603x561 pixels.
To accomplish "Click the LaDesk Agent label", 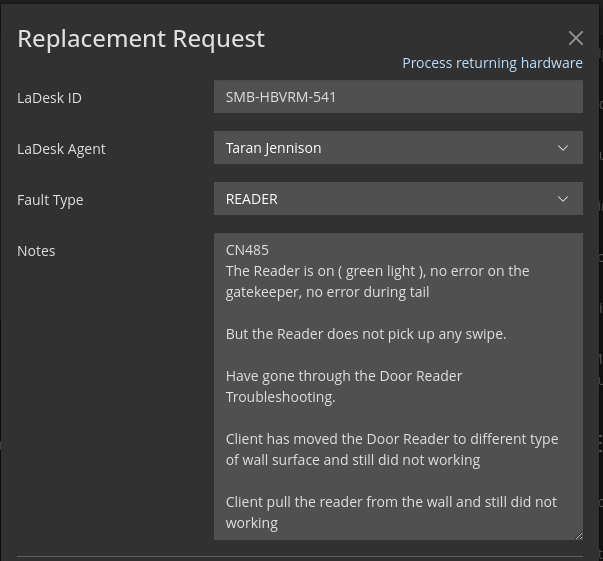I will pos(61,149).
